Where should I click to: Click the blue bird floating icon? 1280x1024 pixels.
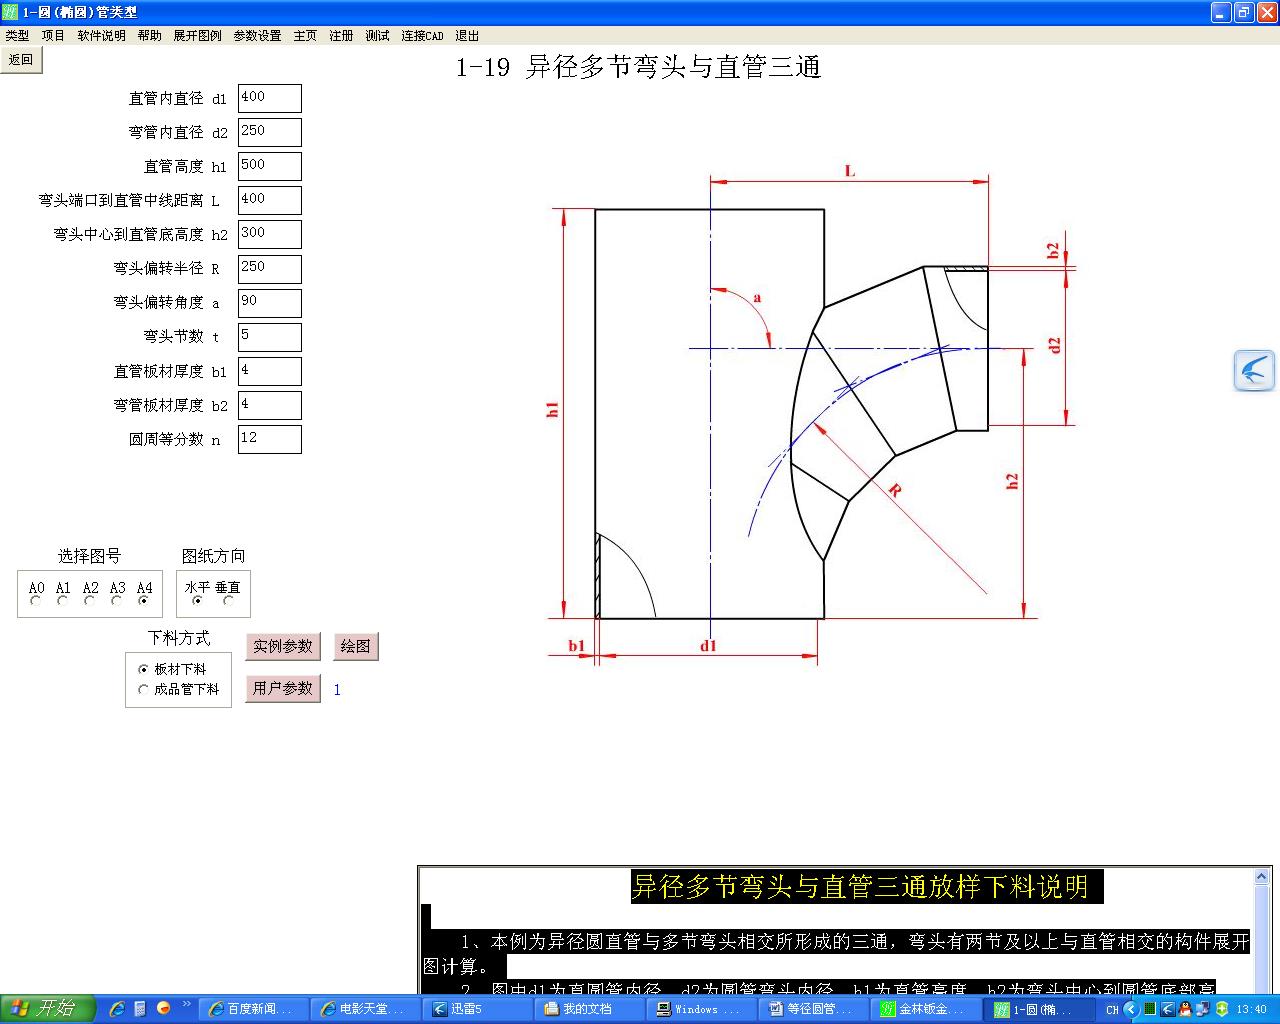1254,371
